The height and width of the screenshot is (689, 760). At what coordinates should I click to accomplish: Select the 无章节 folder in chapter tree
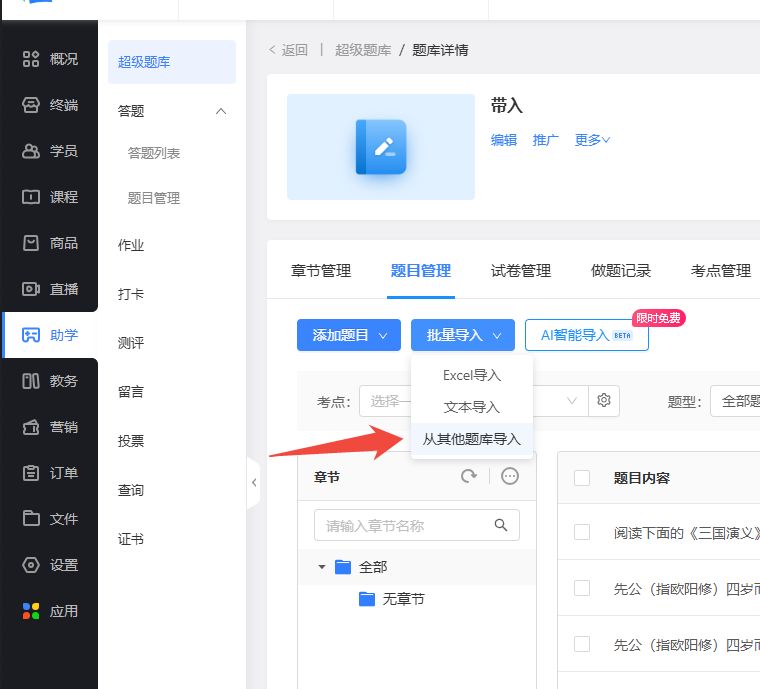tap(403, 599)
